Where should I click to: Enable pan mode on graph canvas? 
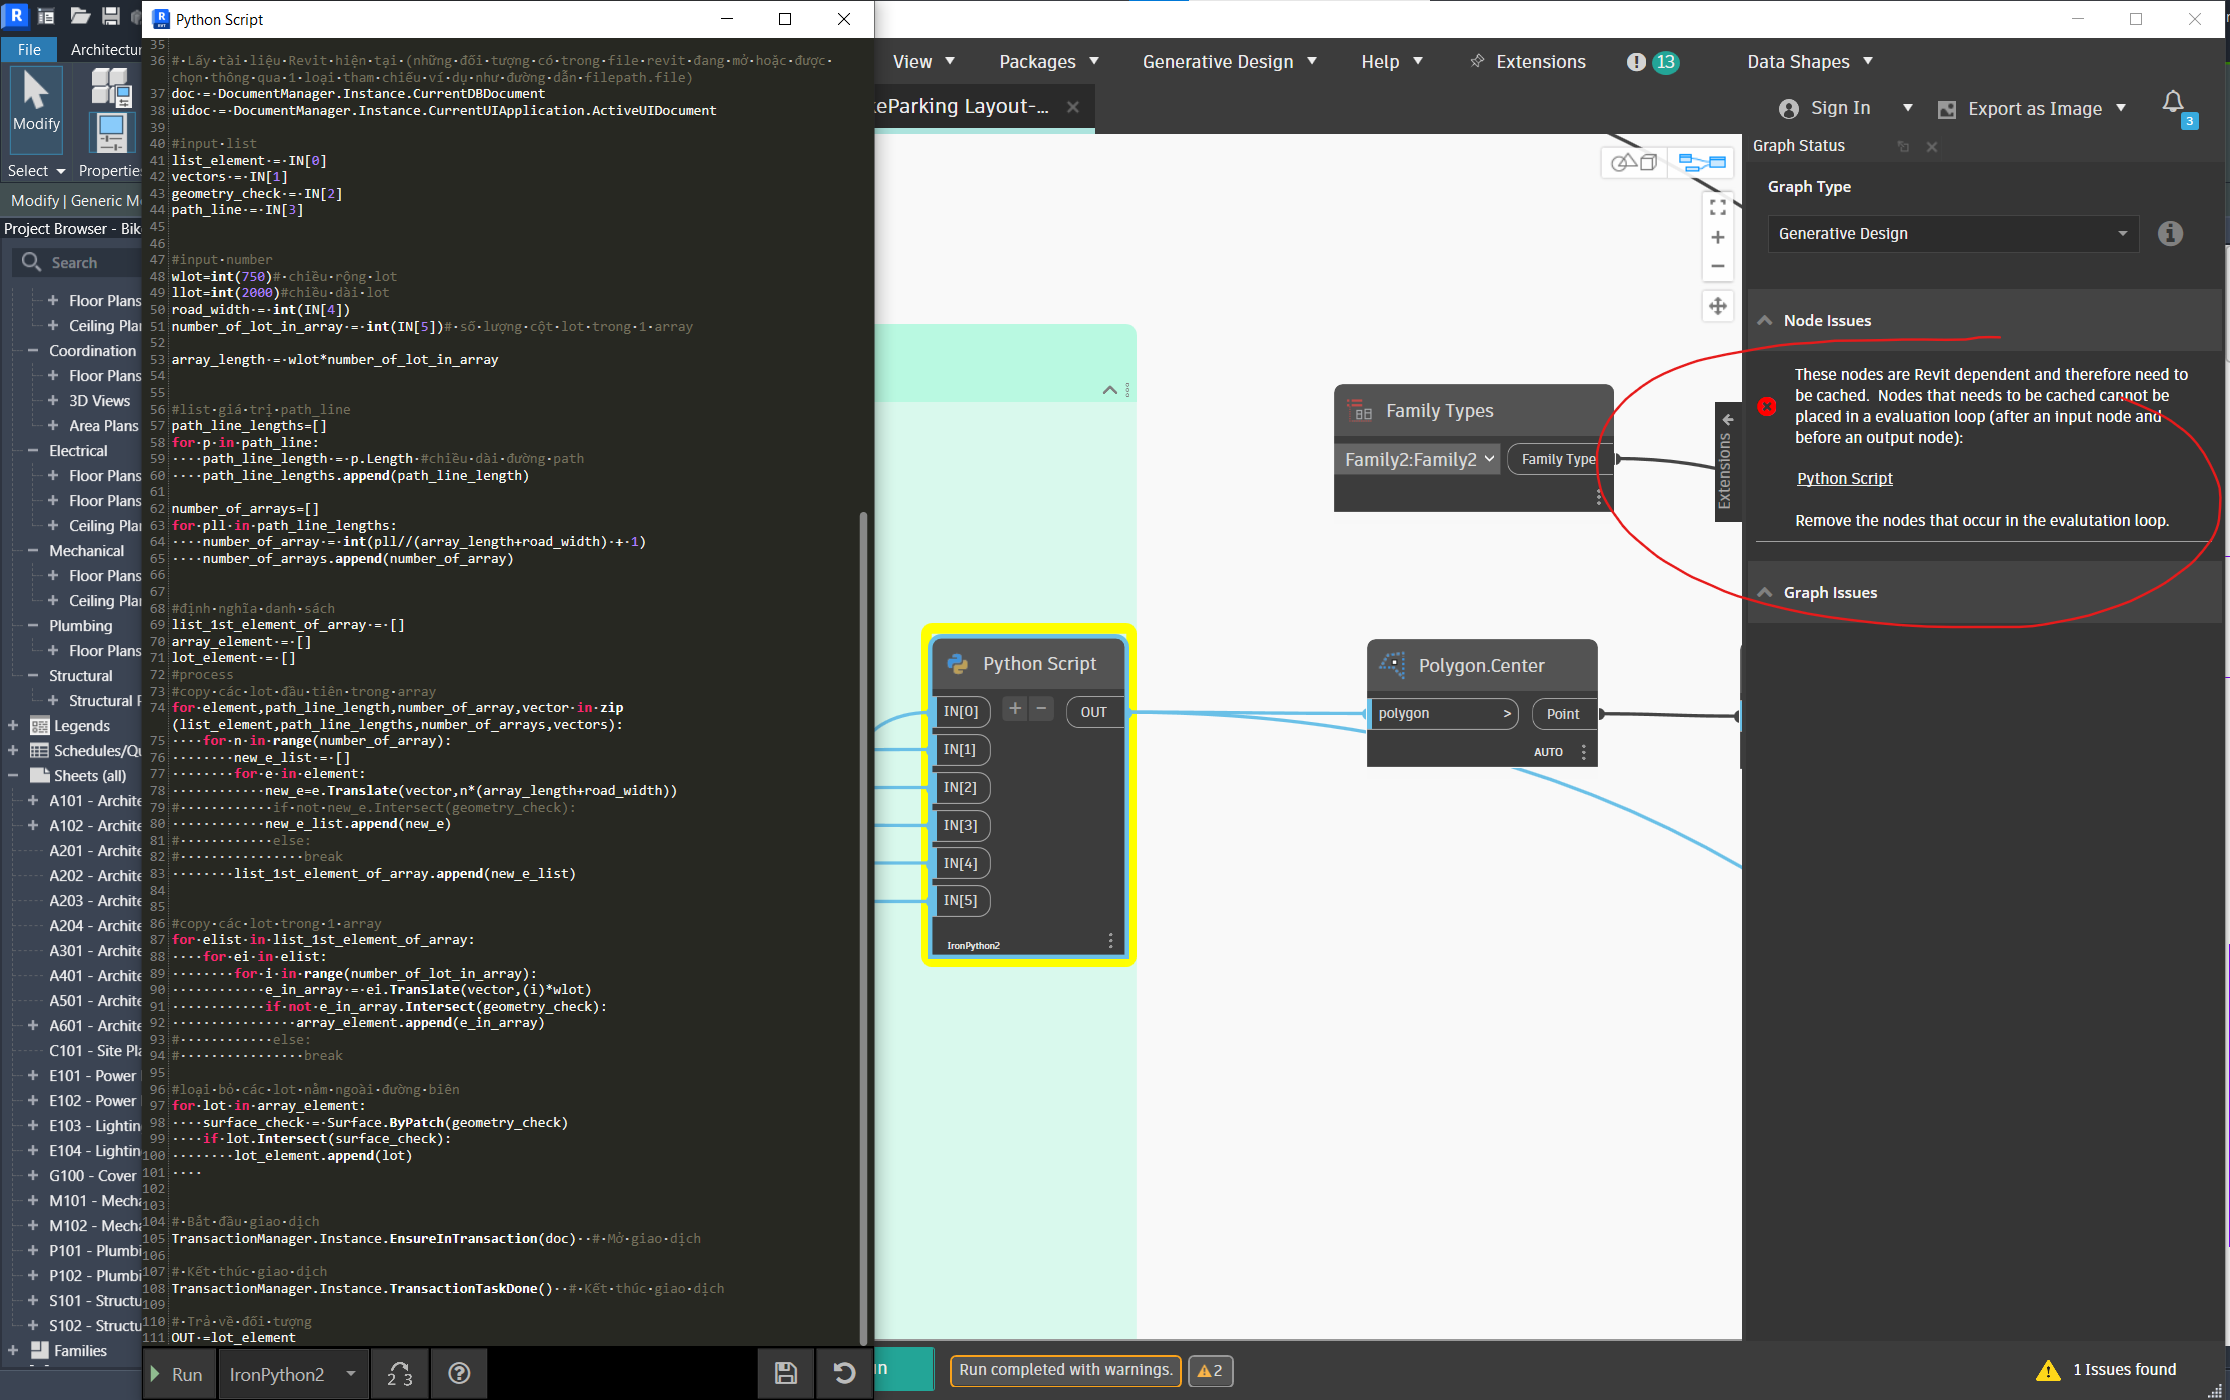(1717, 306)
